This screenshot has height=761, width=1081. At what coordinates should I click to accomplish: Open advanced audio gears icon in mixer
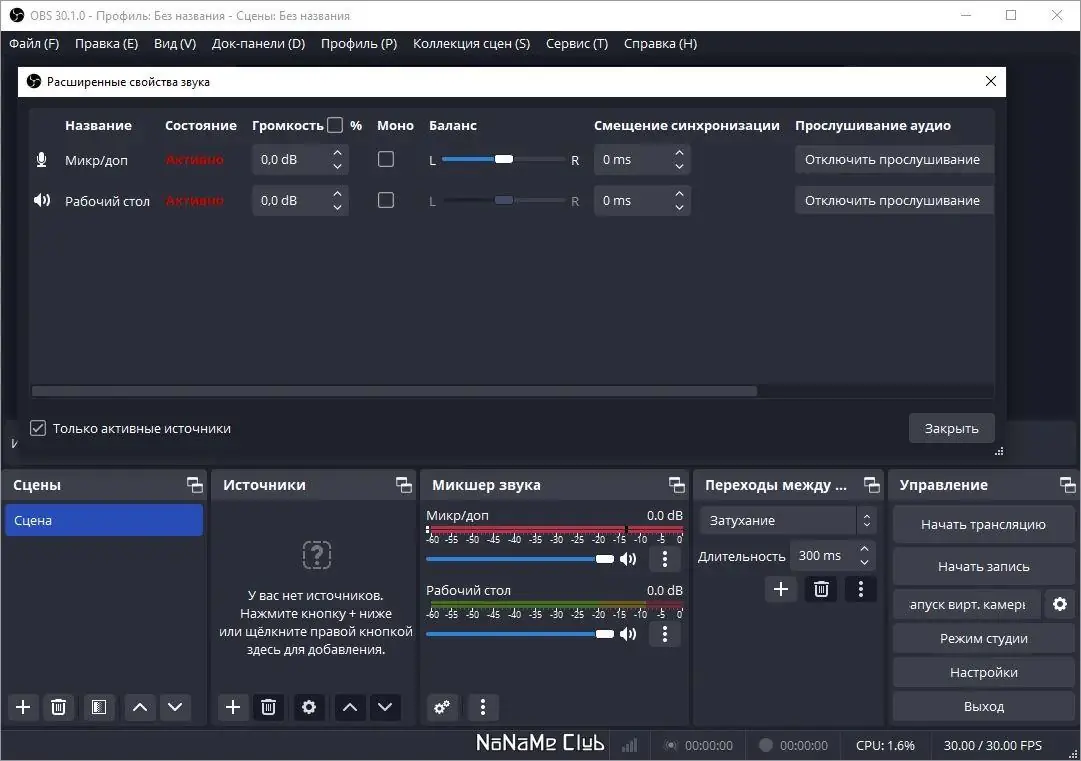click(x=442, y=707)
